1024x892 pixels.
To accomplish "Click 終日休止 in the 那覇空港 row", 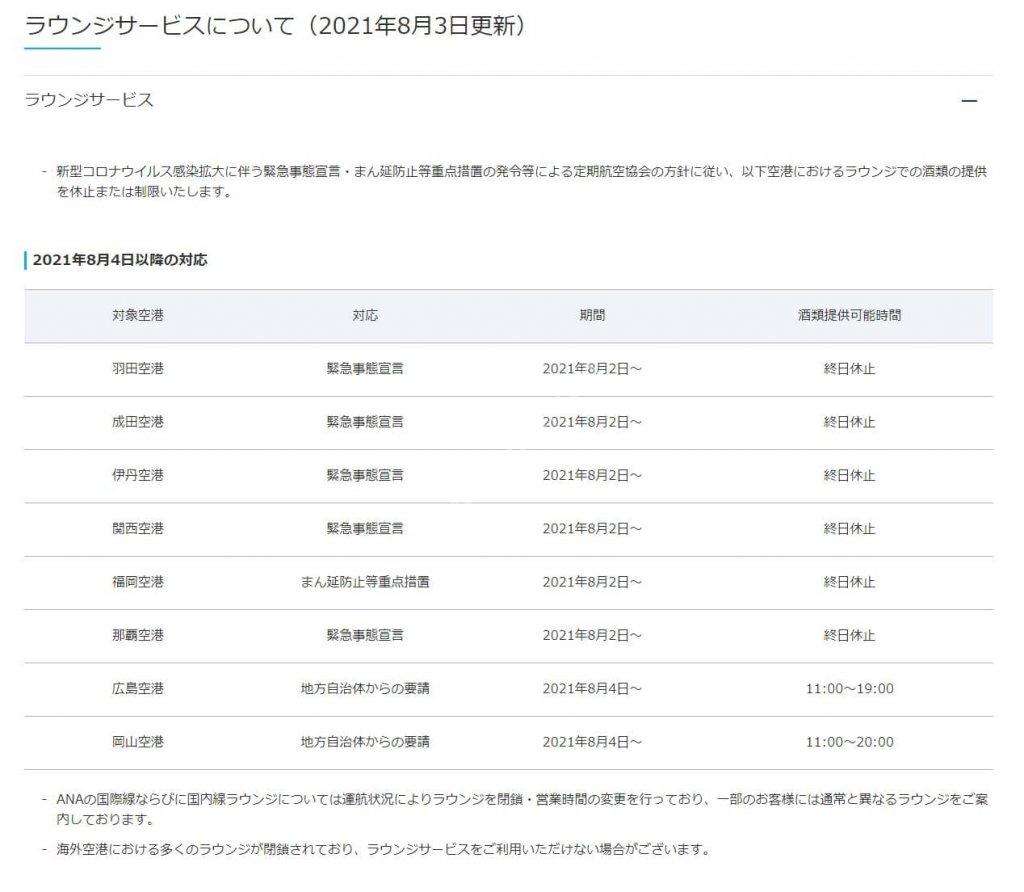I will (x=849, y=635).
